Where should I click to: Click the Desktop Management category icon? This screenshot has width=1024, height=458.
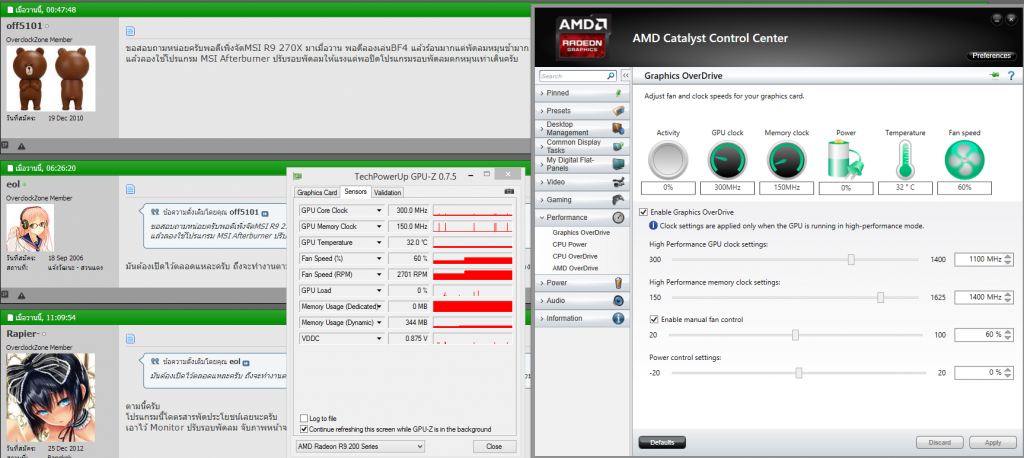coord(618,129)
